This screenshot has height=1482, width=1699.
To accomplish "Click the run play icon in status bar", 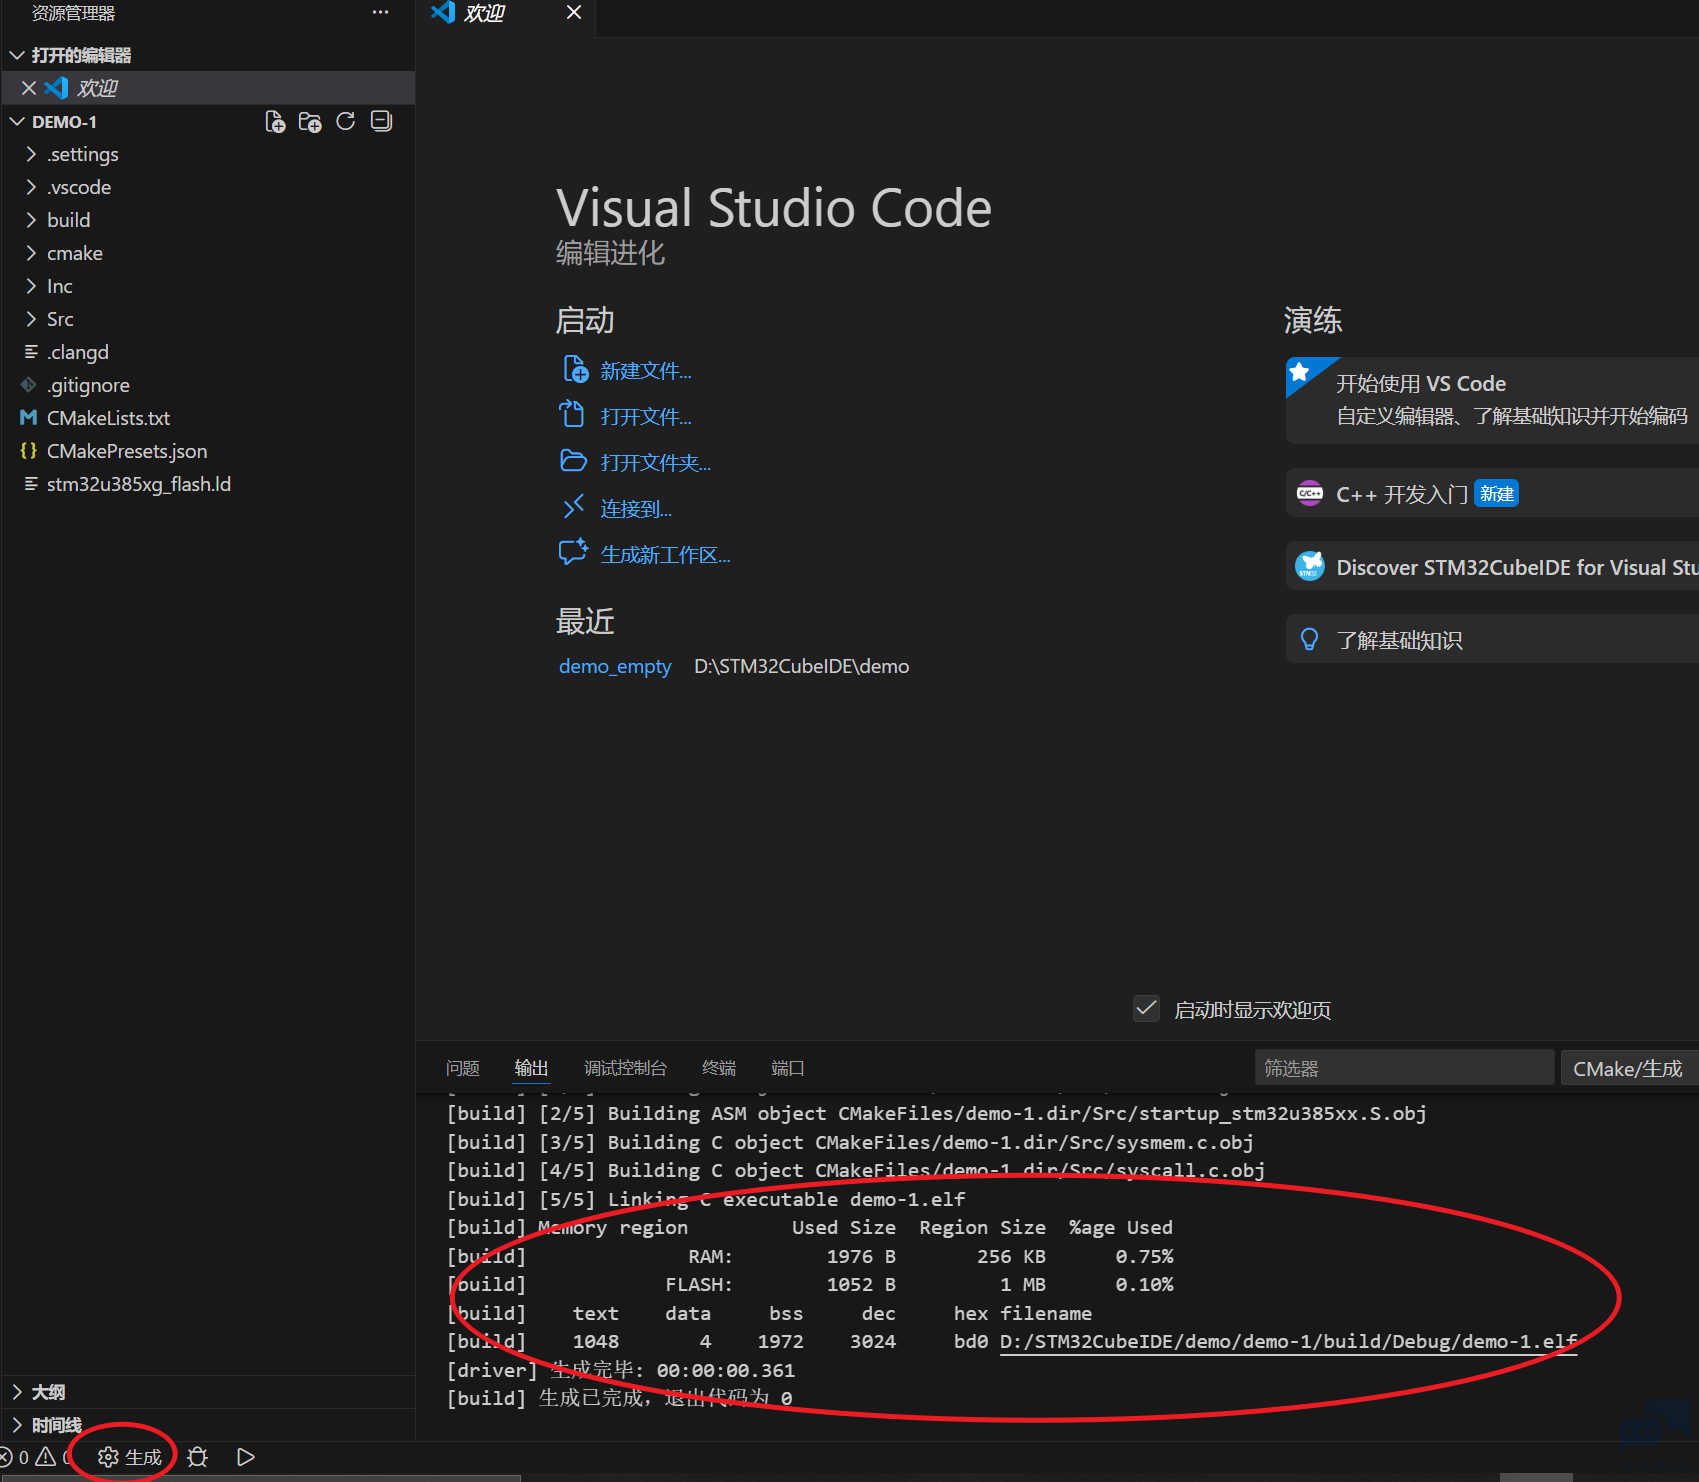I will (x=245, y=1457).
